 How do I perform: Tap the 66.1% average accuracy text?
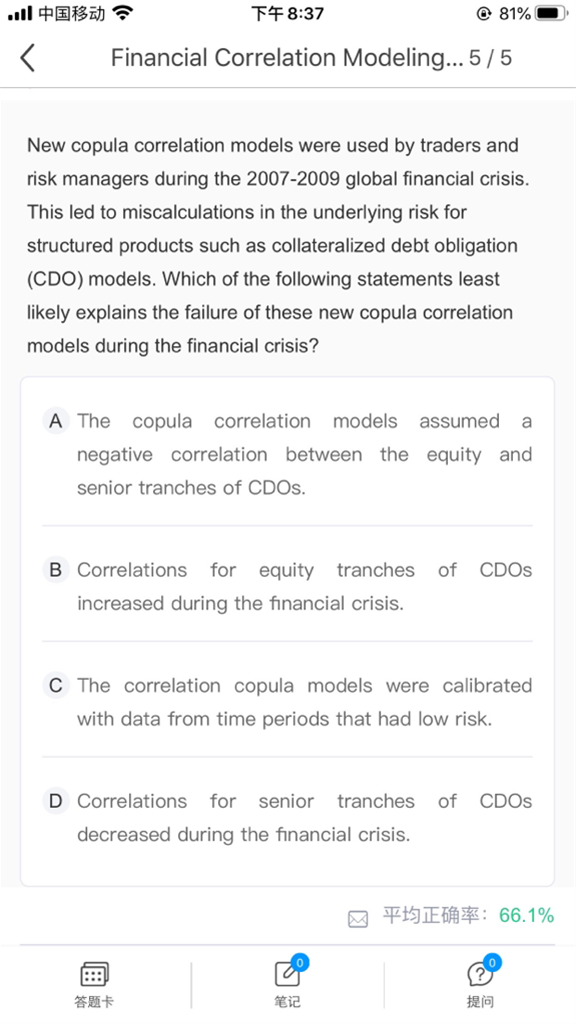(x=526, y=916)
